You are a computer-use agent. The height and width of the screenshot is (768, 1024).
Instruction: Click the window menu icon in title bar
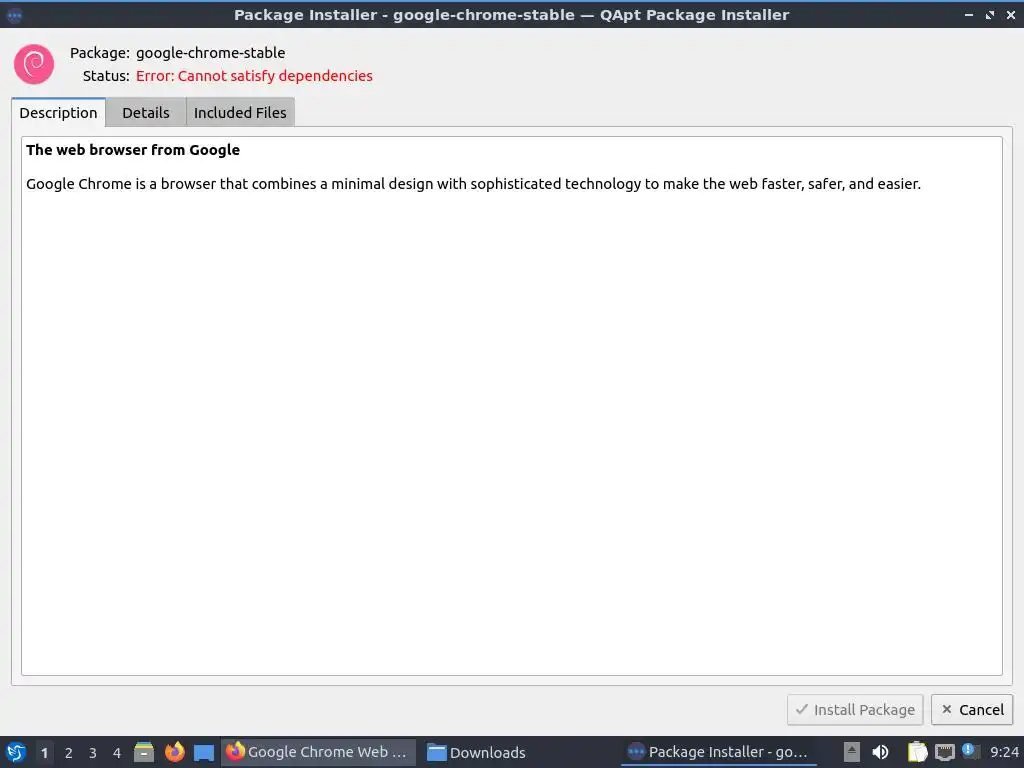14,14
